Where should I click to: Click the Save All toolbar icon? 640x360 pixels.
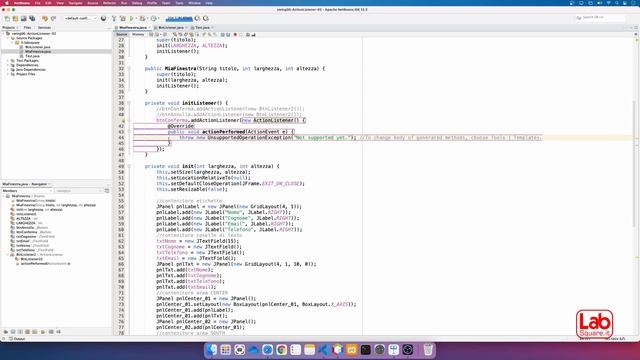(32, 18)
